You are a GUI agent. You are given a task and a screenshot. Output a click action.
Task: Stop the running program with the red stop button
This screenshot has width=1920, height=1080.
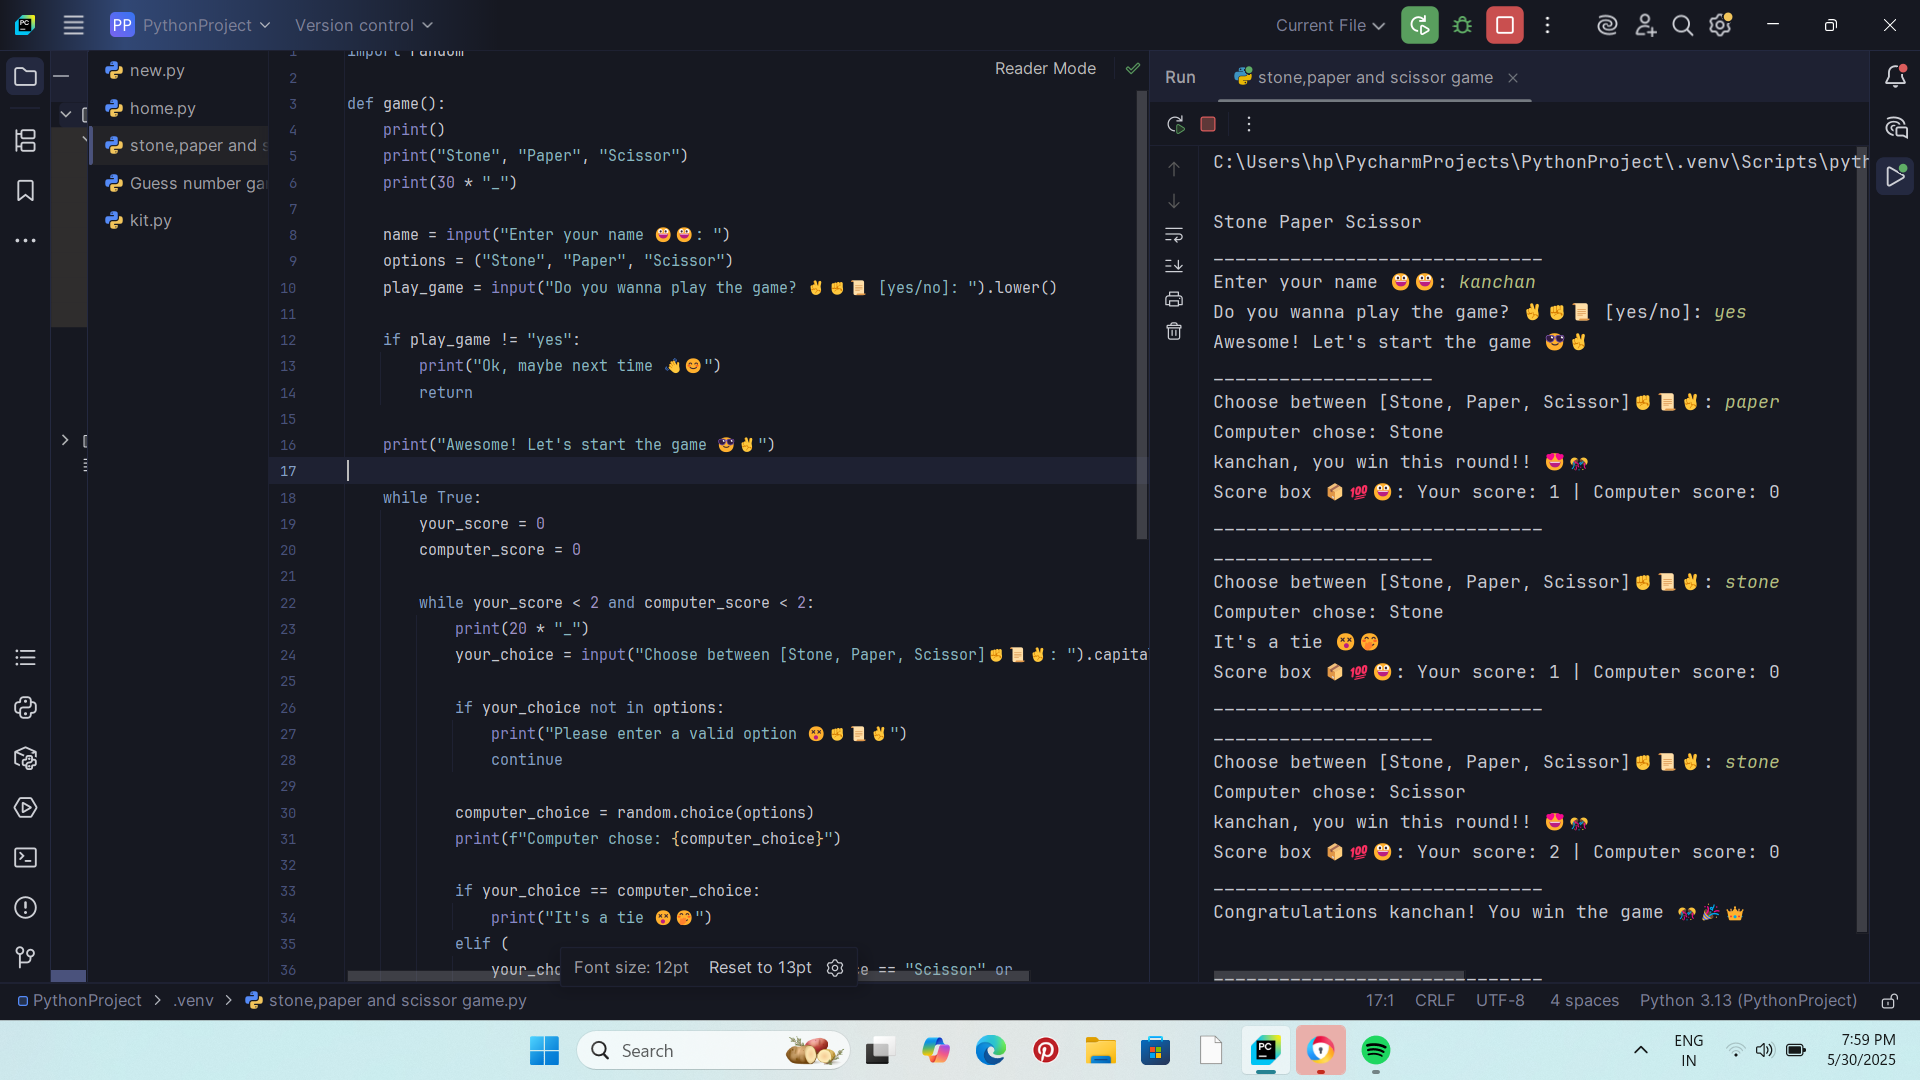1504,25
